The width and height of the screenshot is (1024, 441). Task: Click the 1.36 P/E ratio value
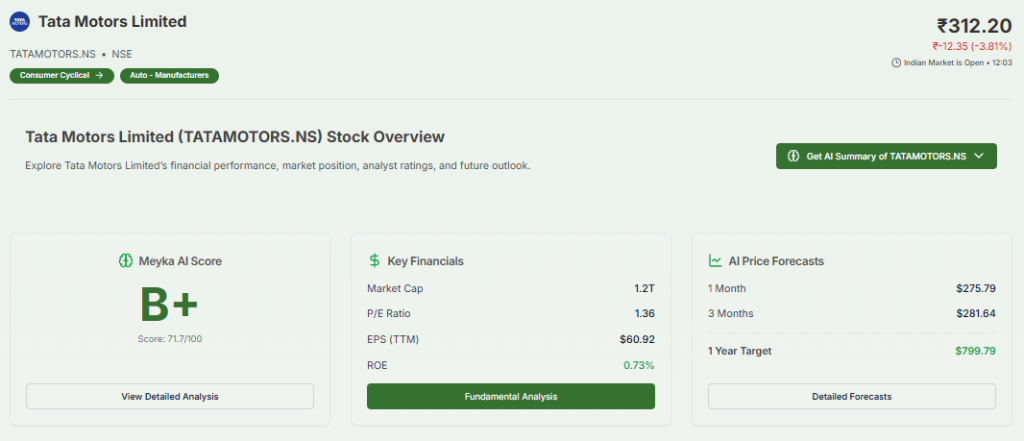645,314
